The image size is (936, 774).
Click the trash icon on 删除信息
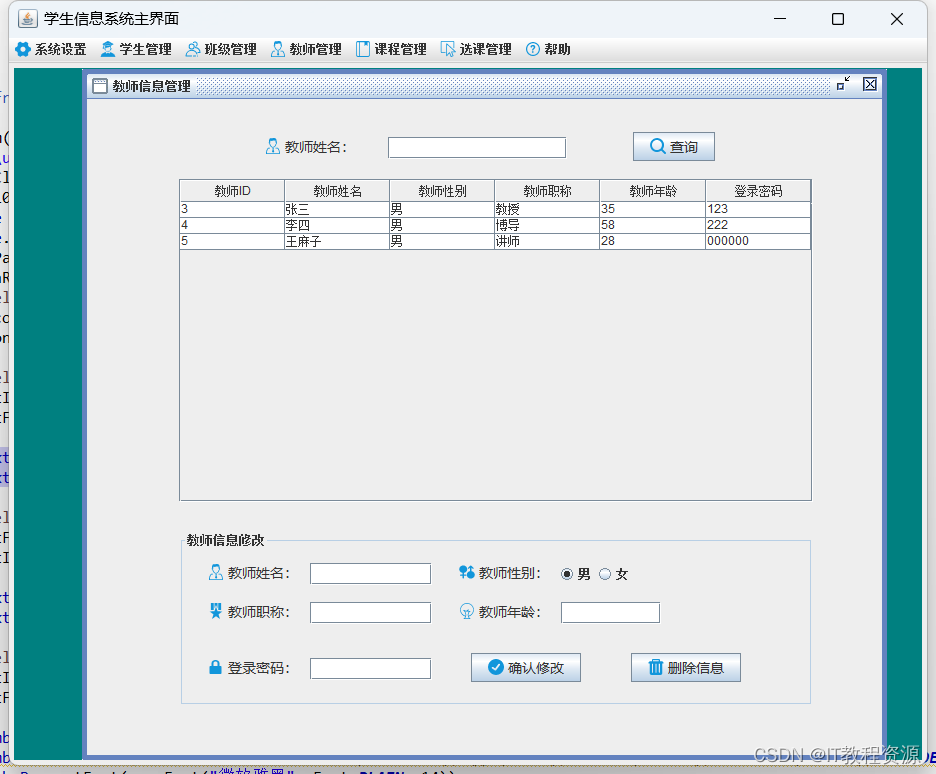point(655,667)
